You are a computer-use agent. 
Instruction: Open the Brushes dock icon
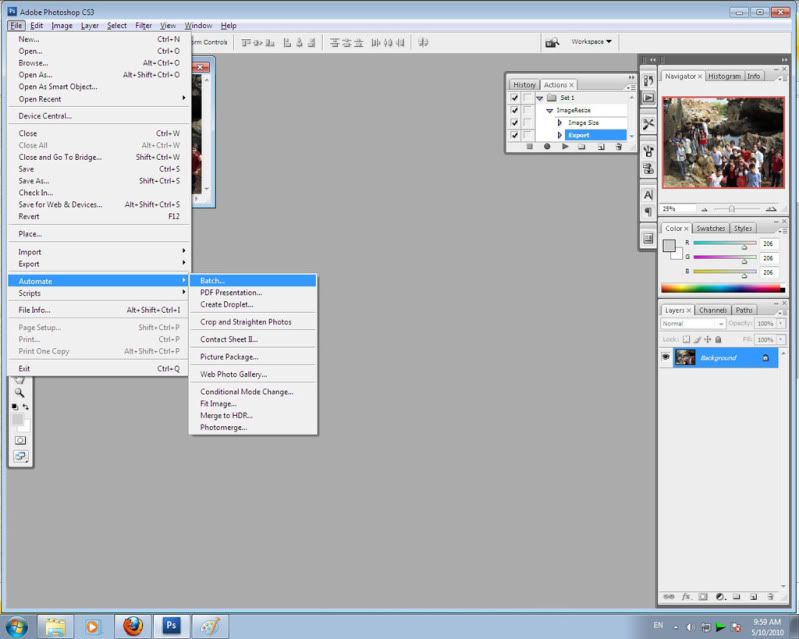click(648, 151)
